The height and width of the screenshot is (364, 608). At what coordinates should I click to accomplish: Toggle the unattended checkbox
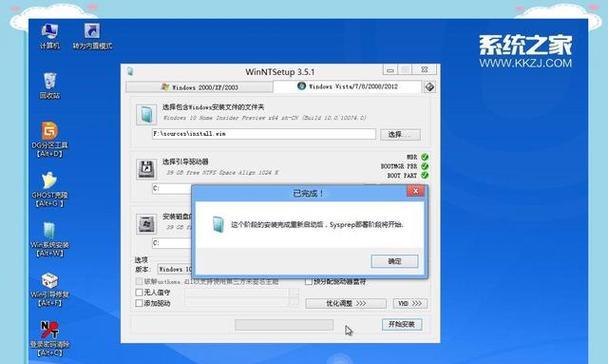pyautogui.click(x=139, y=292)
